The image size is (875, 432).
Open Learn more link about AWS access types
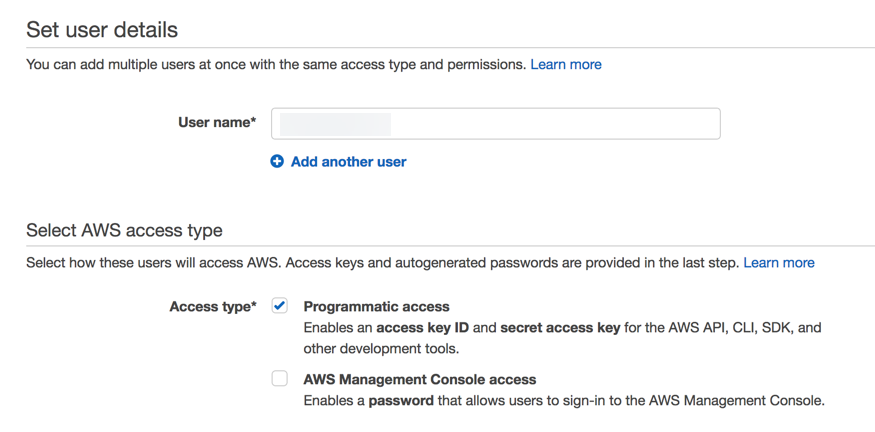pyautogui.click(x=779, y=263)
